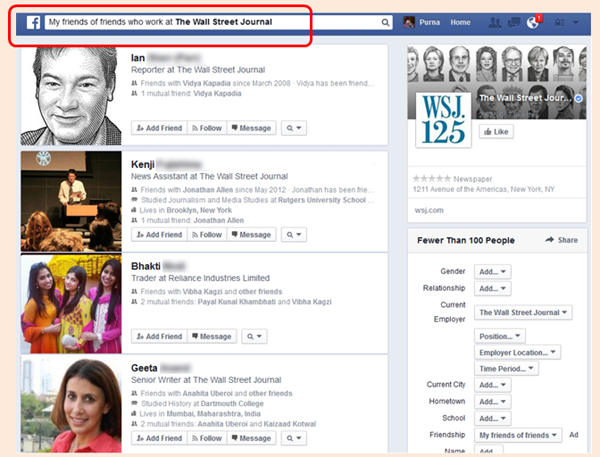Open Geeta's profile photo
The width and height of the screenshot is (600, 457).
coord(71,405)
